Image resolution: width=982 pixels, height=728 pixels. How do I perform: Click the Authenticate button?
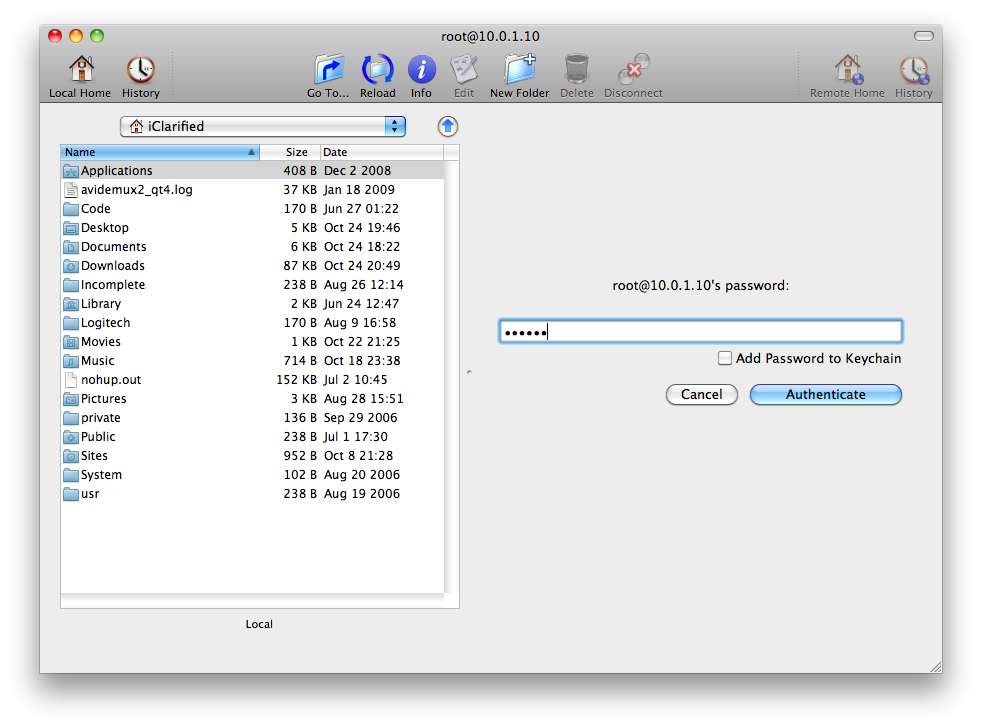[x=825, y=394]
